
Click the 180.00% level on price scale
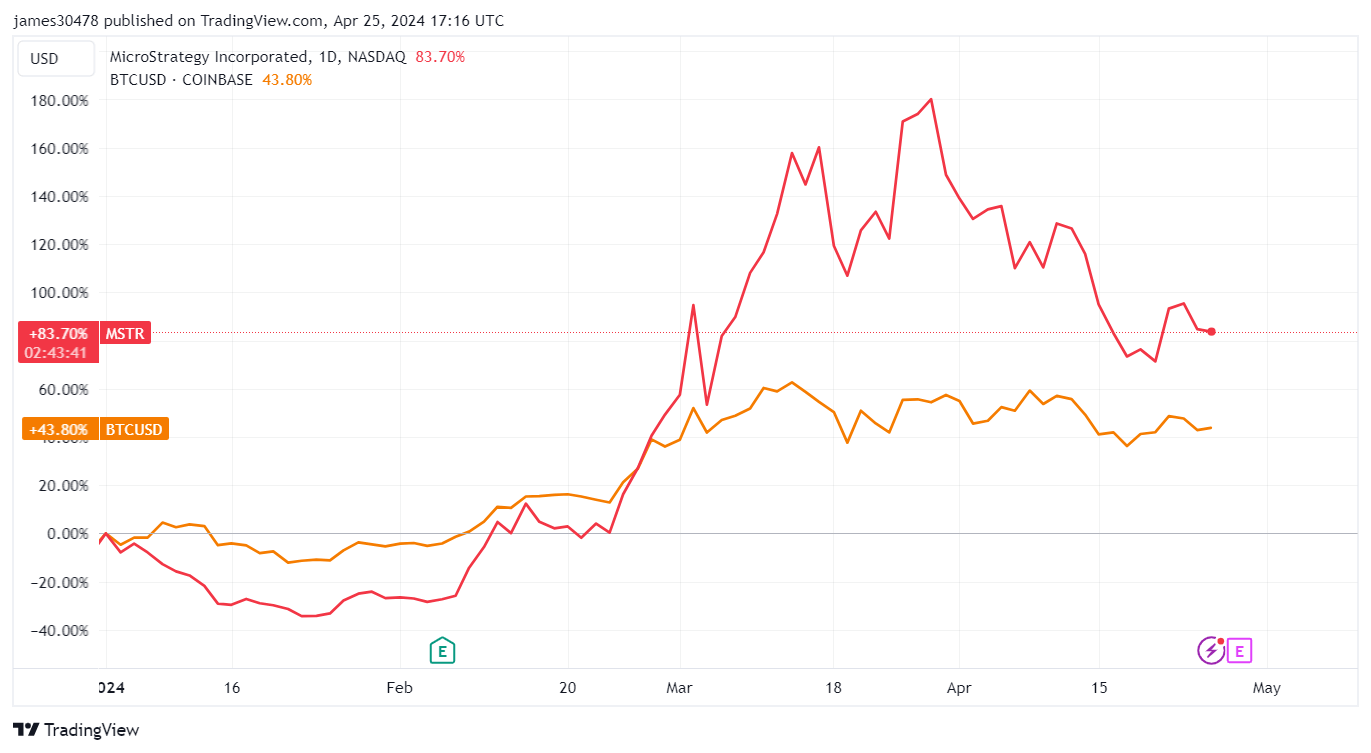coord(61,101)
